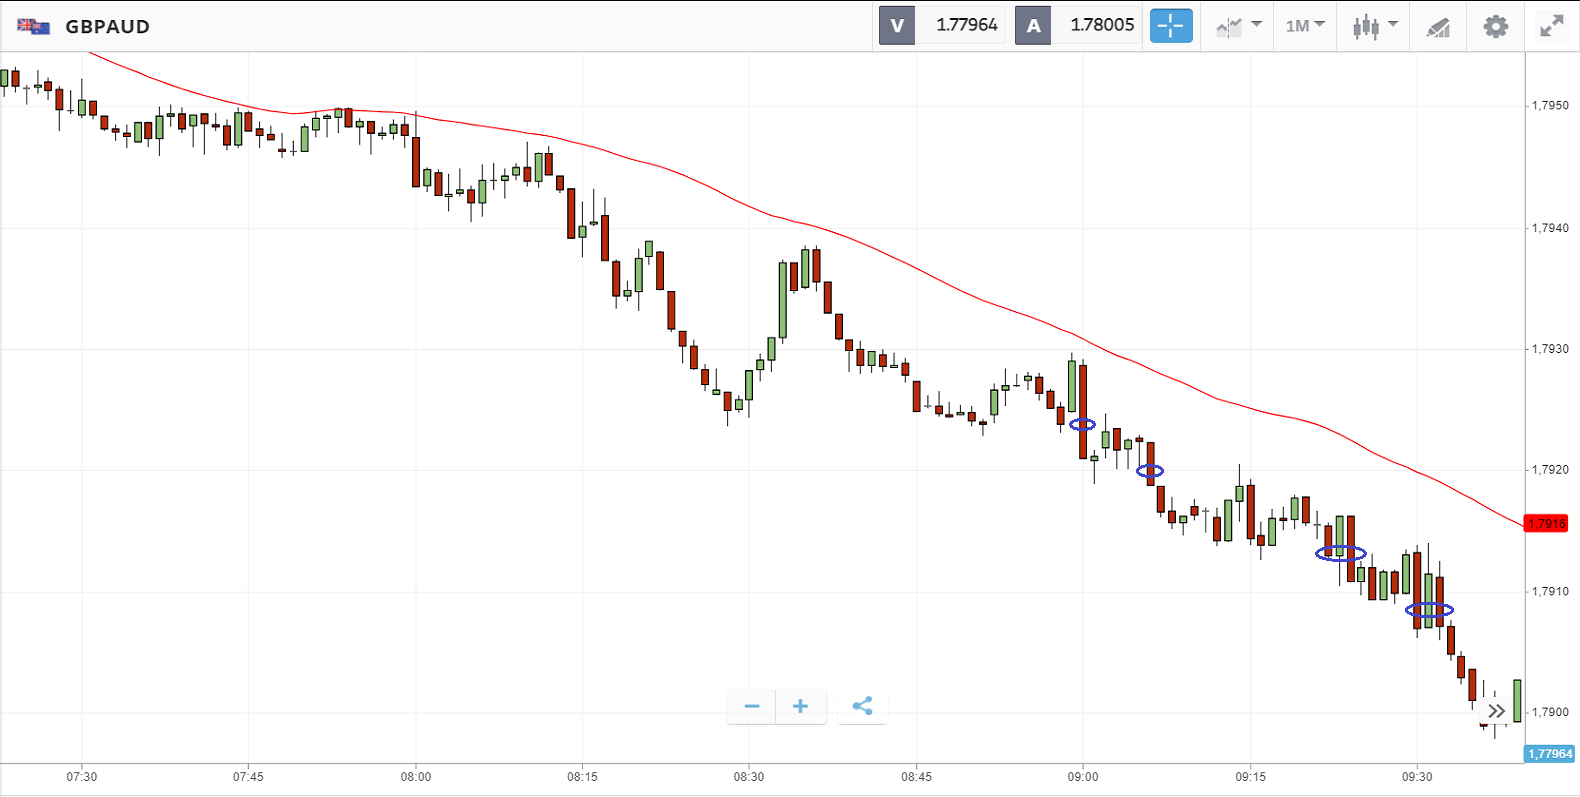Open the 1M timeframe dropdown
The width and height of the screenshot is (1580, 797).
coord(1305,26)
